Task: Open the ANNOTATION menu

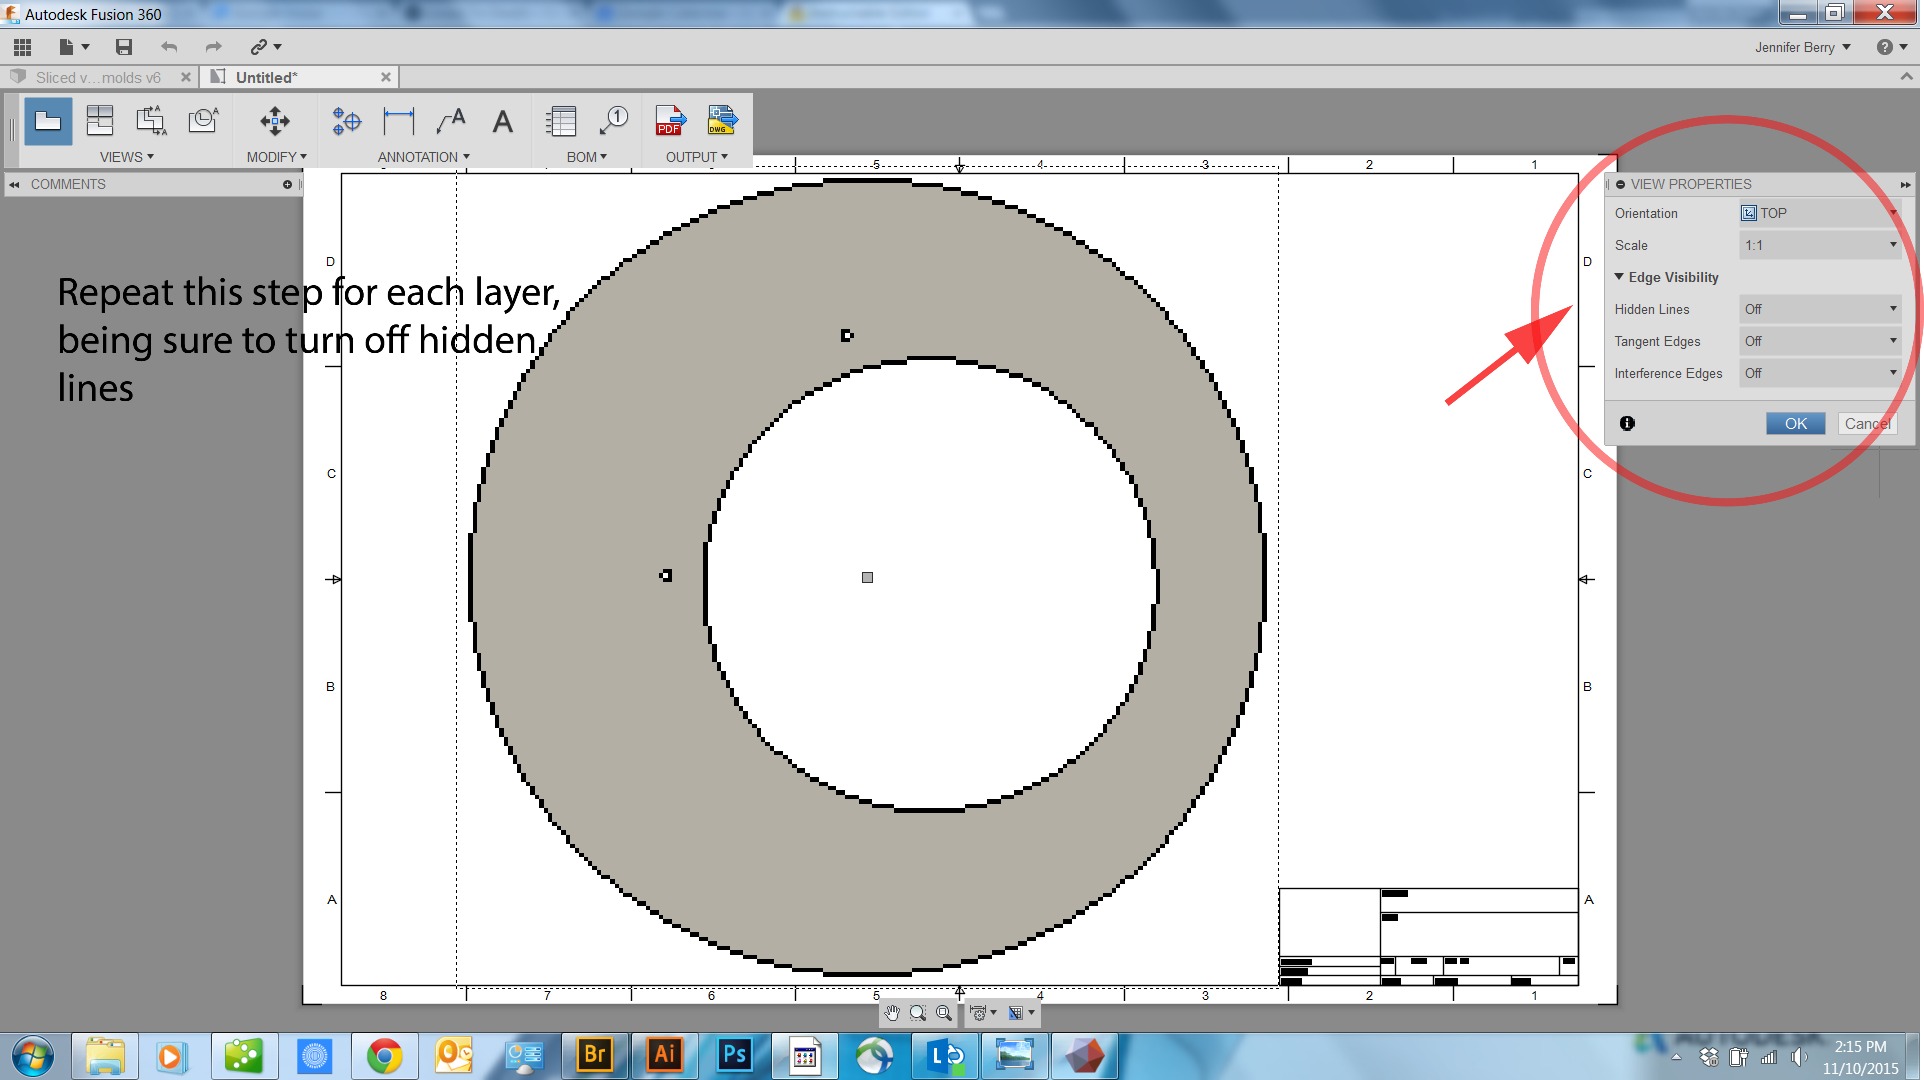Action: pos(423,157)
